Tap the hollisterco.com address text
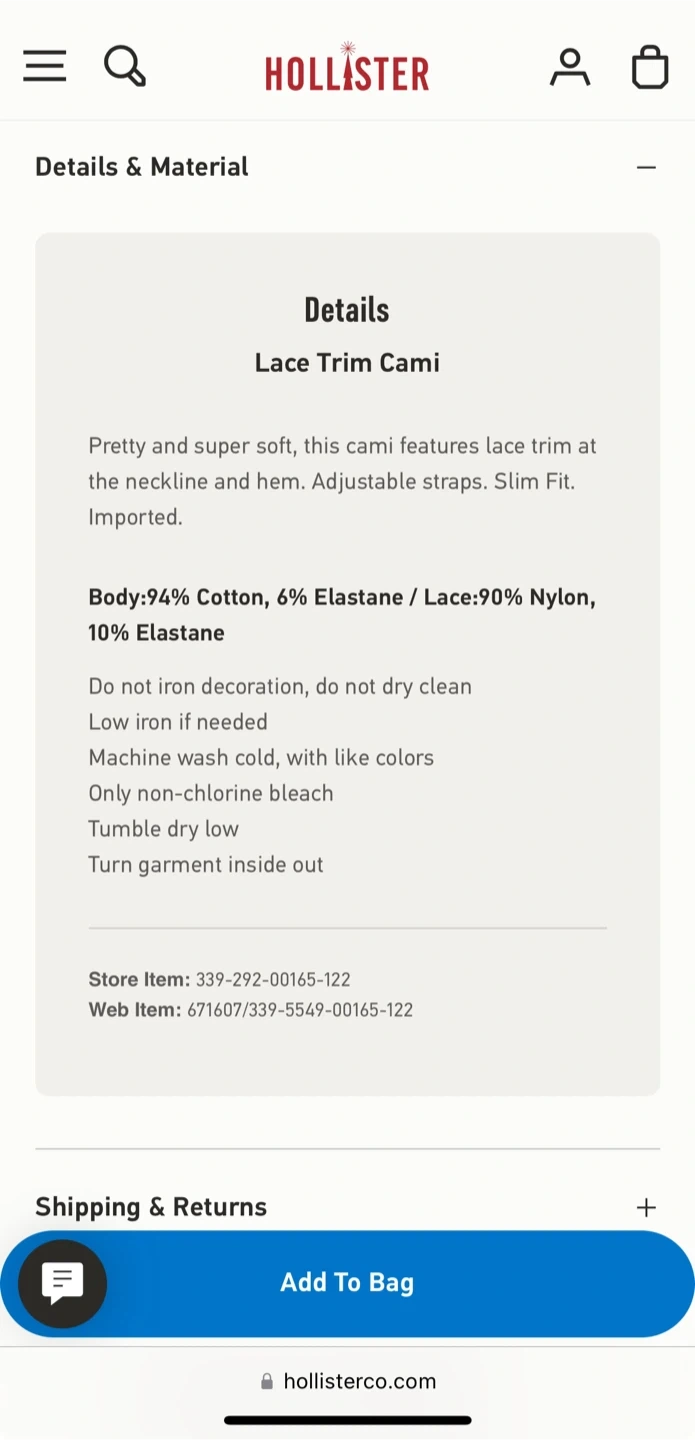 pyautogui.click(x=360, y=1381)
